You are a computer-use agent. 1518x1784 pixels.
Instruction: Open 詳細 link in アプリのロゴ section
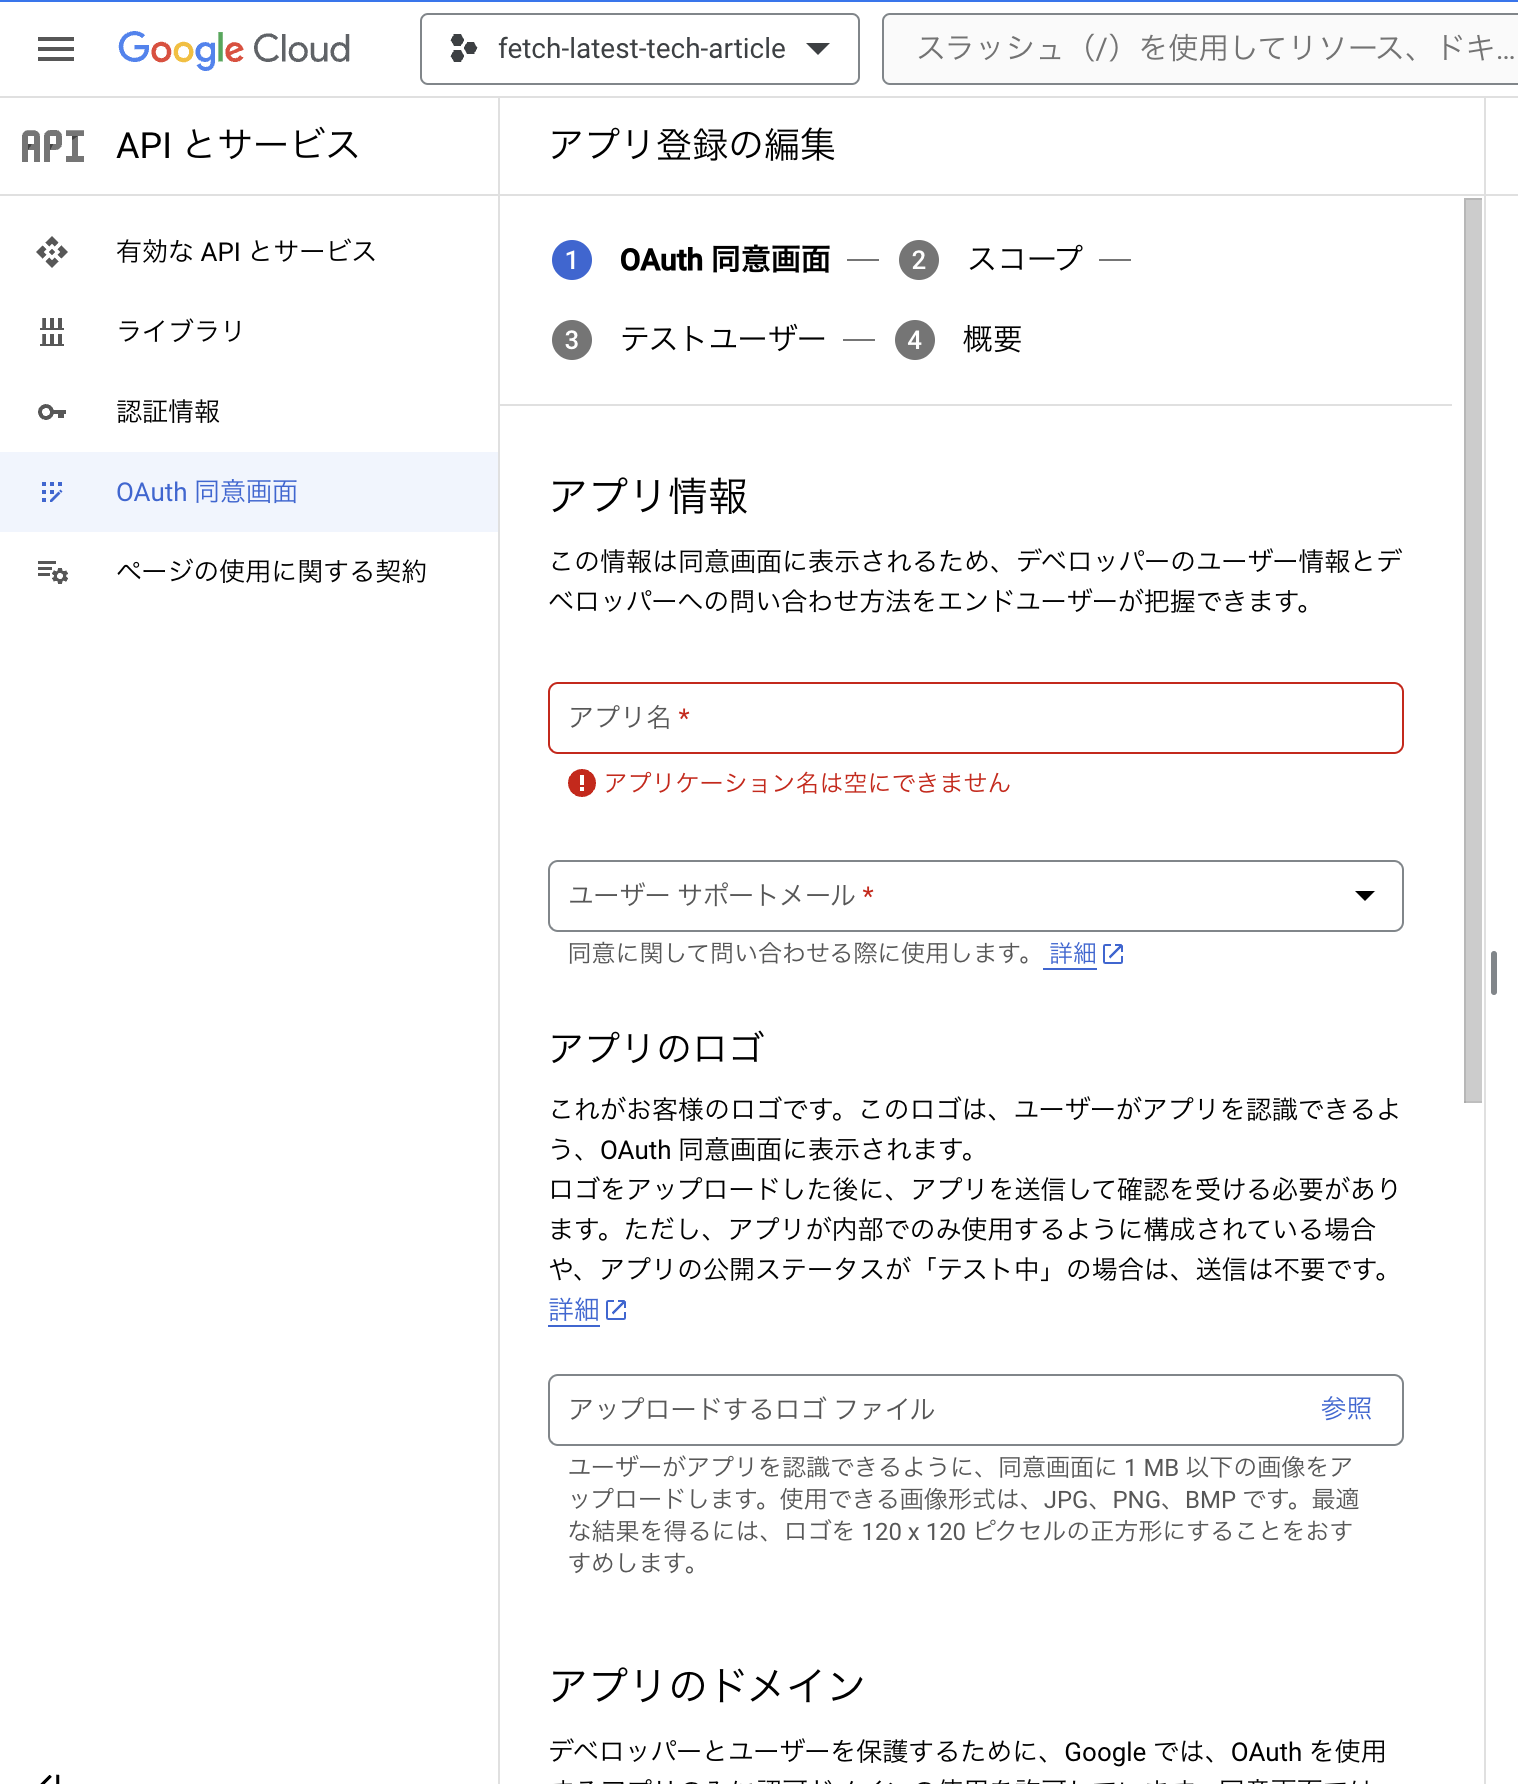[574, 1310]
